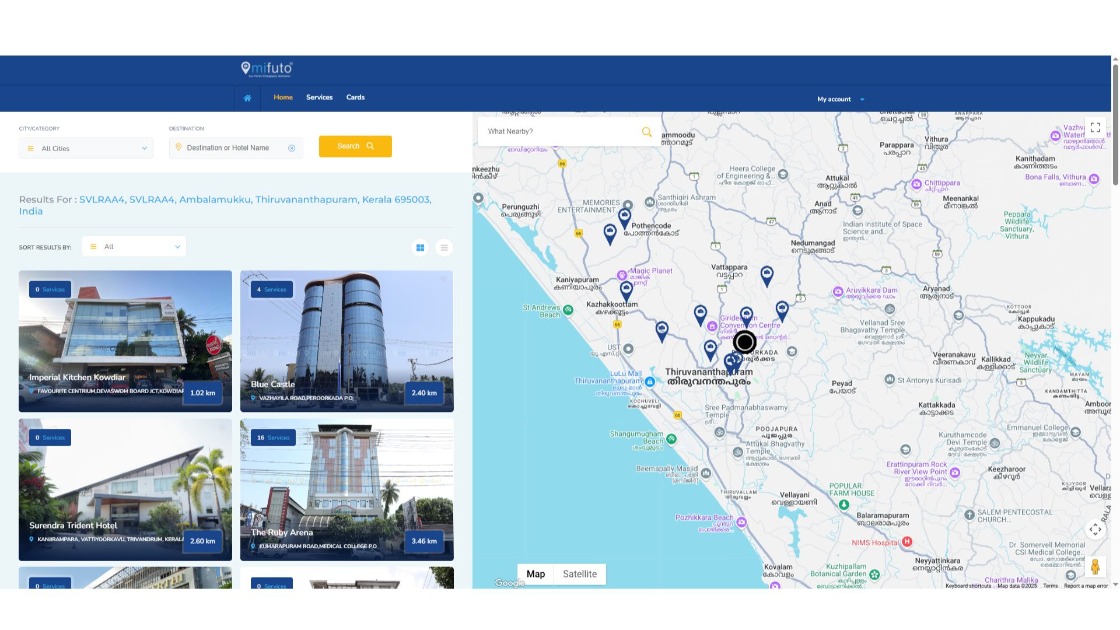Click the Kuzhipallam Botanical Garden marker

pos(874,574)
